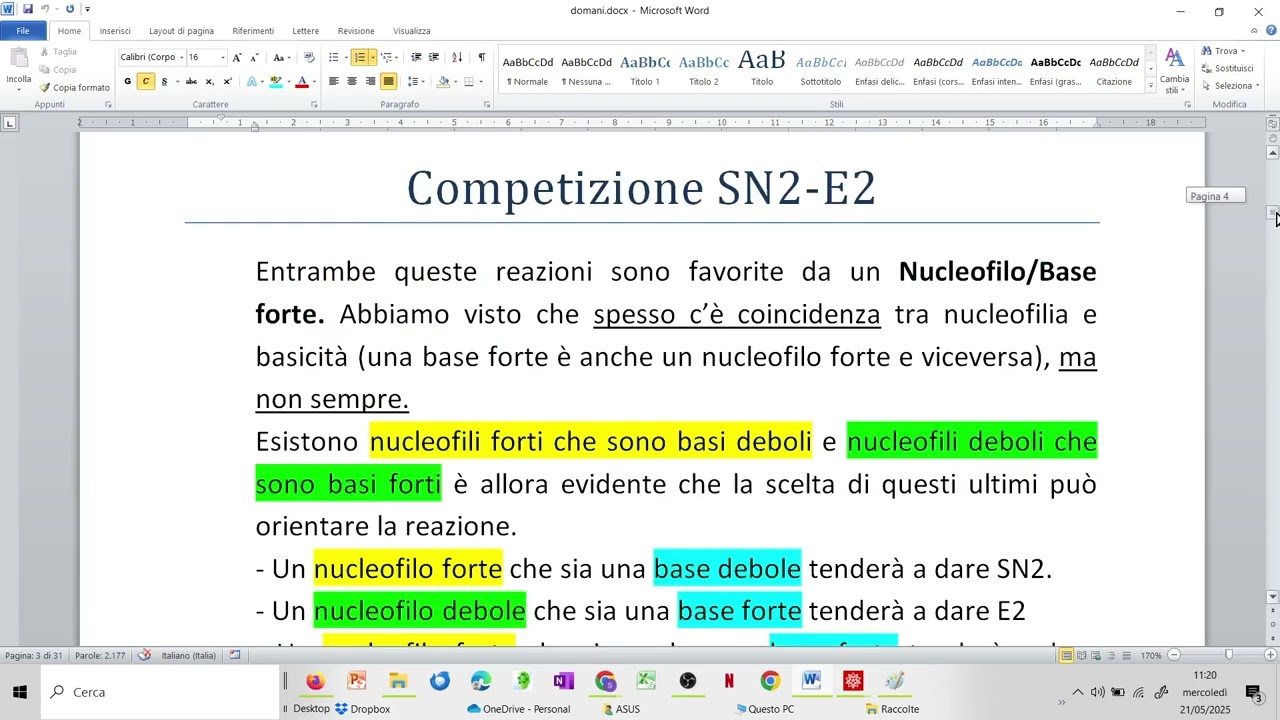Click the line spacing icon
Viewport: 1280px width, 720px height.
414,81
